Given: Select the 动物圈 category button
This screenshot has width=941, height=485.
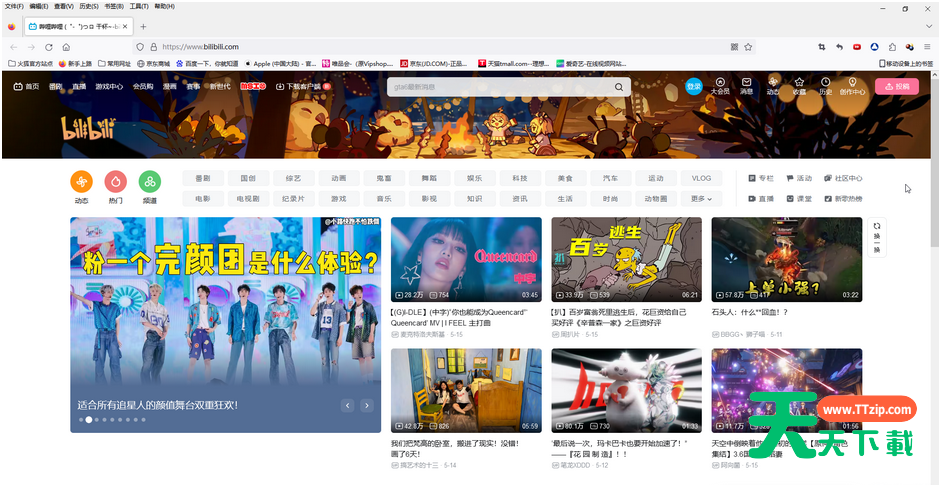Looking at the screenshot, I should 656,199.
